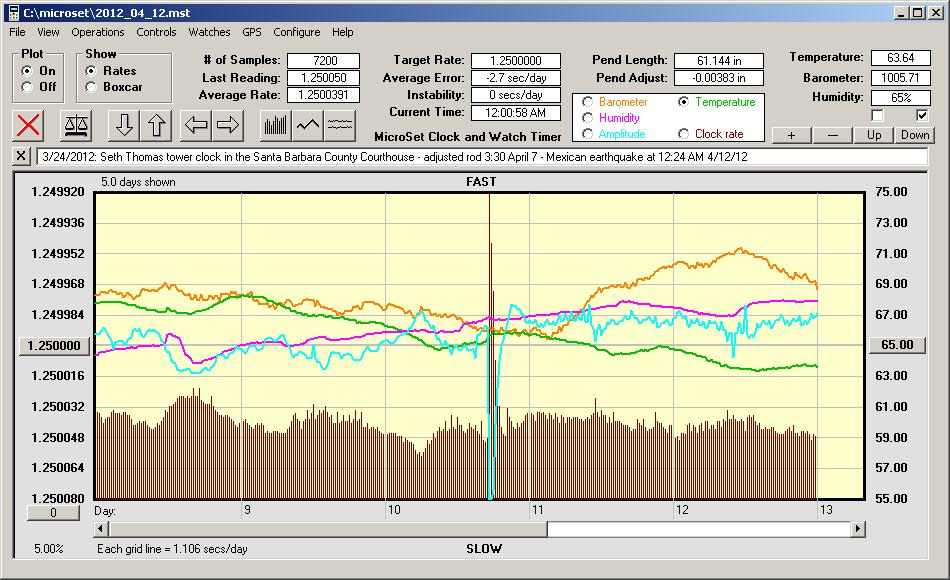Image resolution: width=950 pixels, height=580 pixels.
Task: Click the up arrow toolbar icon
Action: coord(156,125)
